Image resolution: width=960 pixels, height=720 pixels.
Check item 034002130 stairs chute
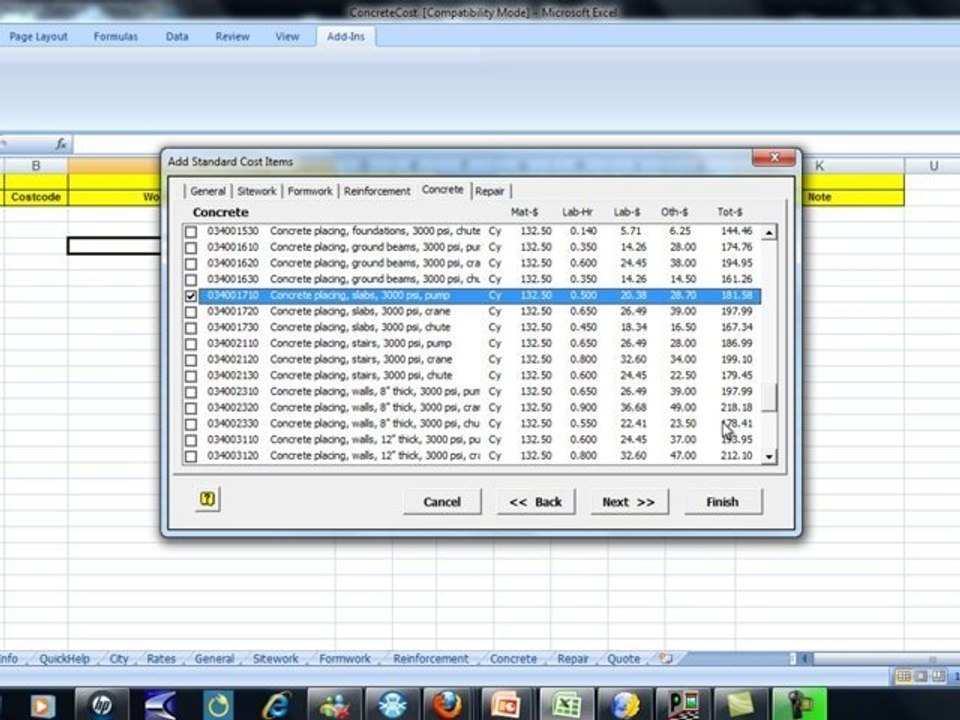[191, 376]
